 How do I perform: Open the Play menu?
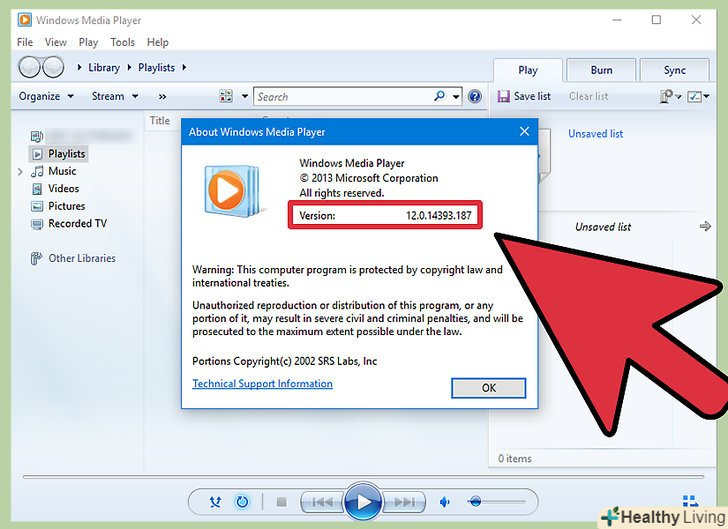click(x=88, y=42)
